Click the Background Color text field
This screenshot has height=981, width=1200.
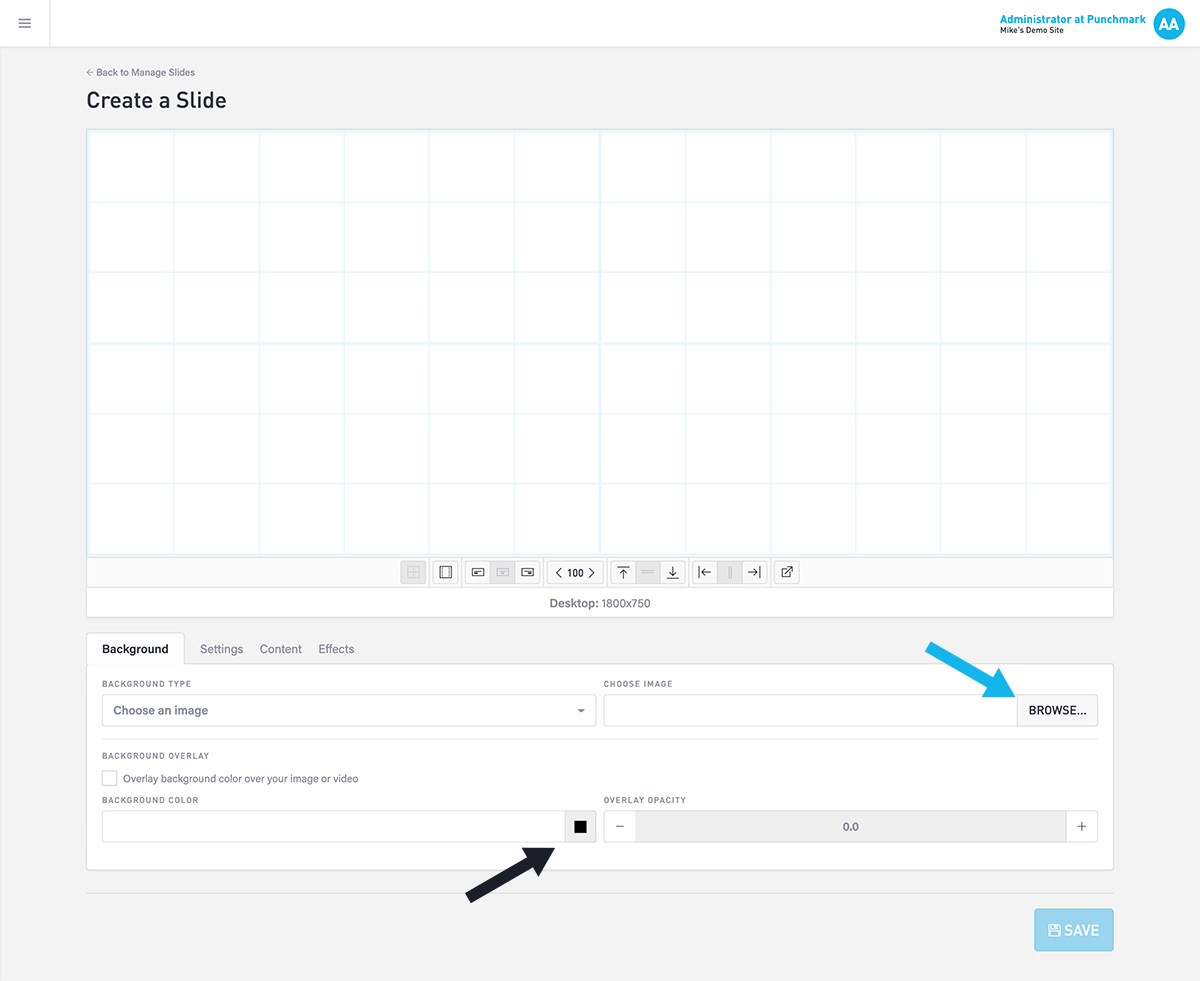click(333, 827)
